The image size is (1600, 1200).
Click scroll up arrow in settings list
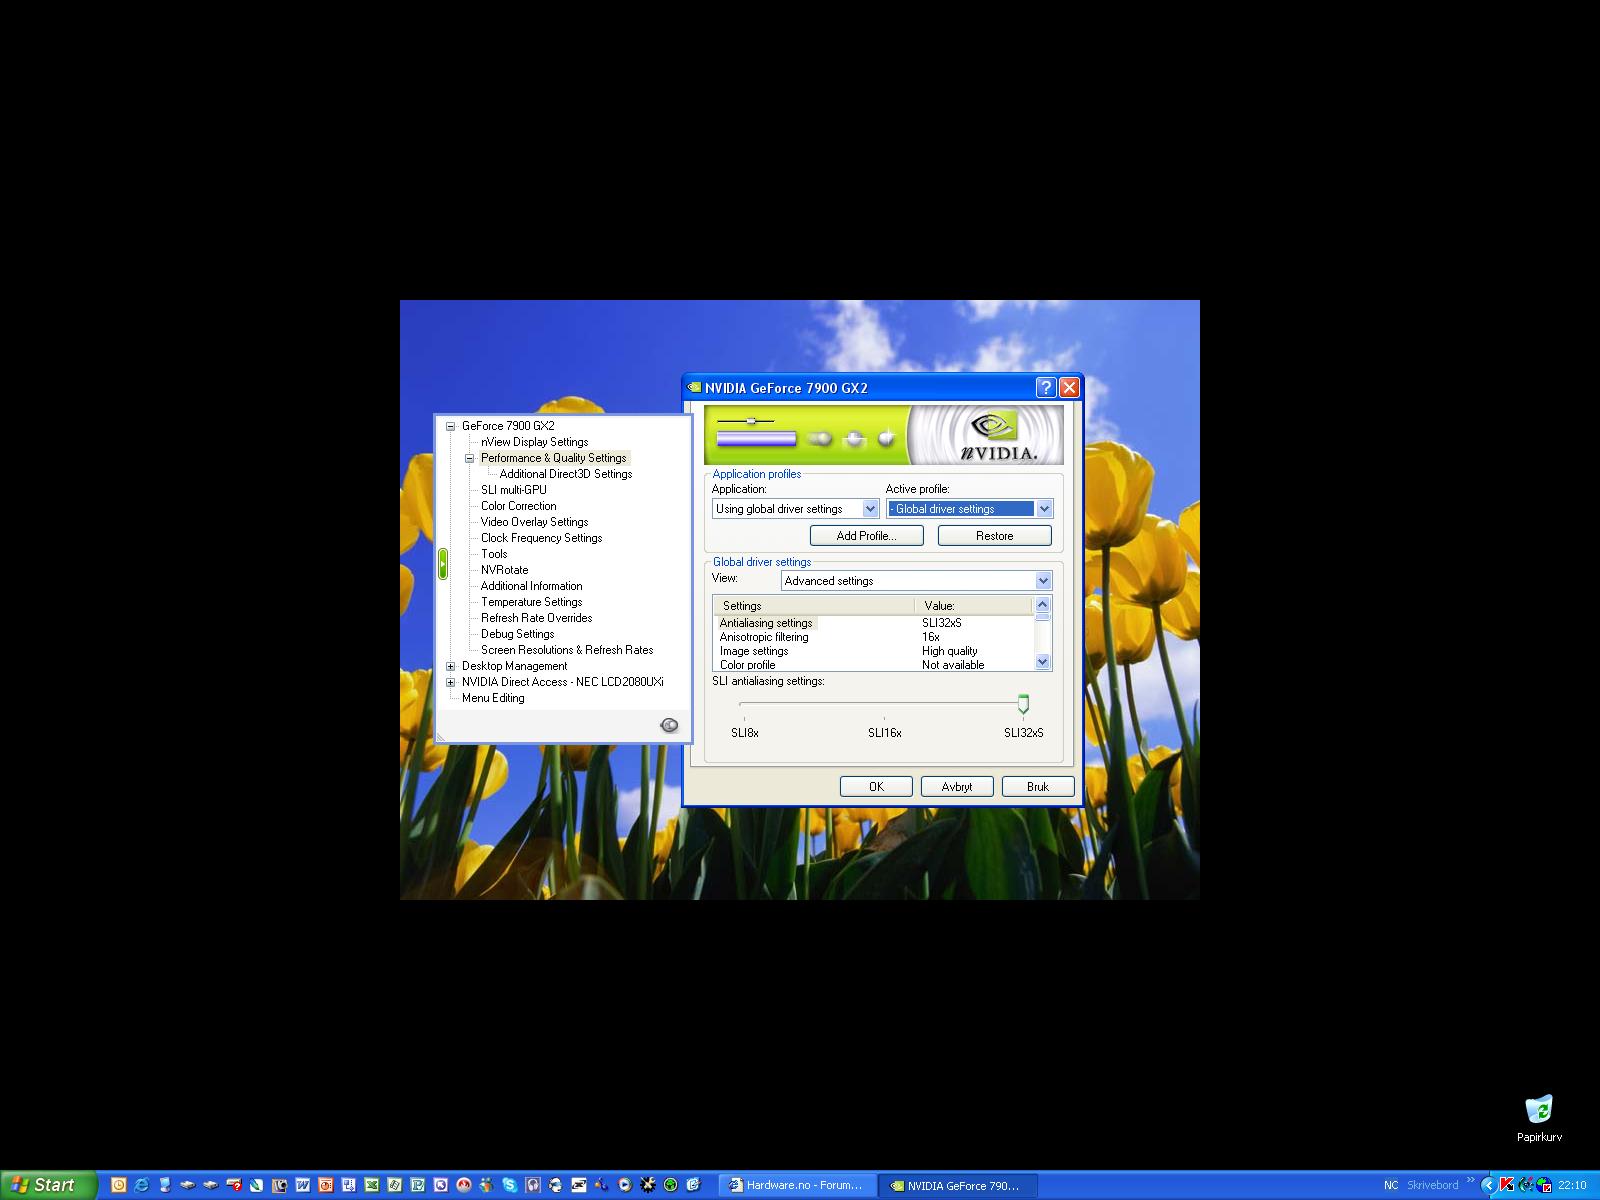pos(1043,604)
